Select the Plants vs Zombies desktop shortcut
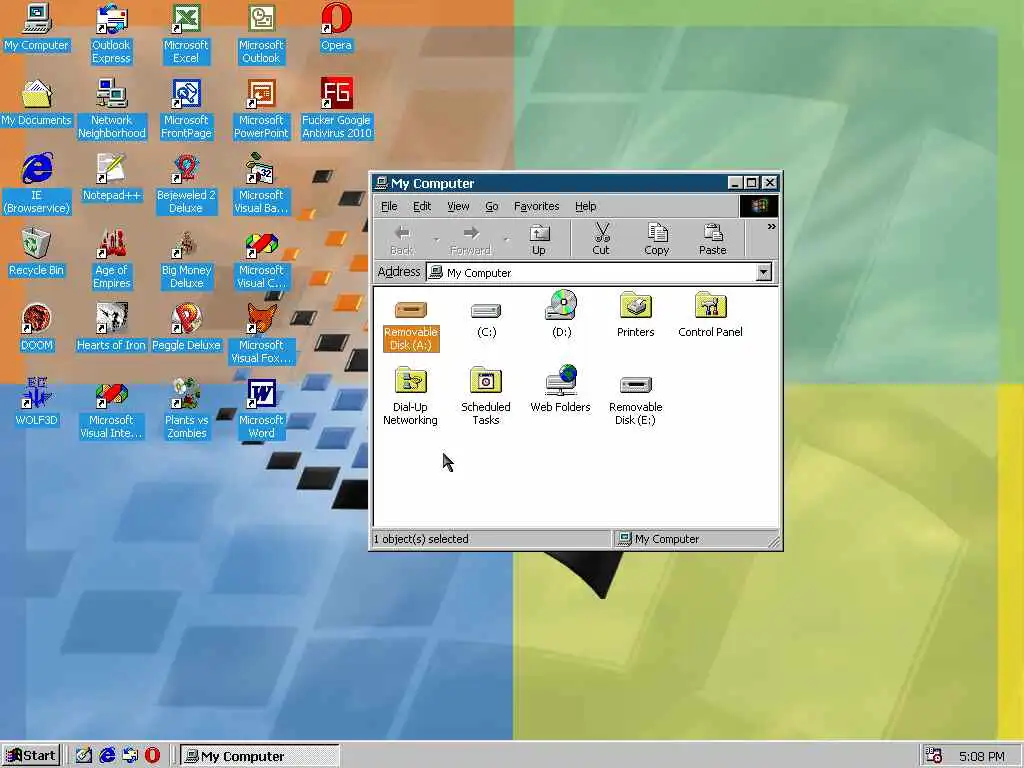Viewport: 1024px width, 768px height. click(186, 409)
